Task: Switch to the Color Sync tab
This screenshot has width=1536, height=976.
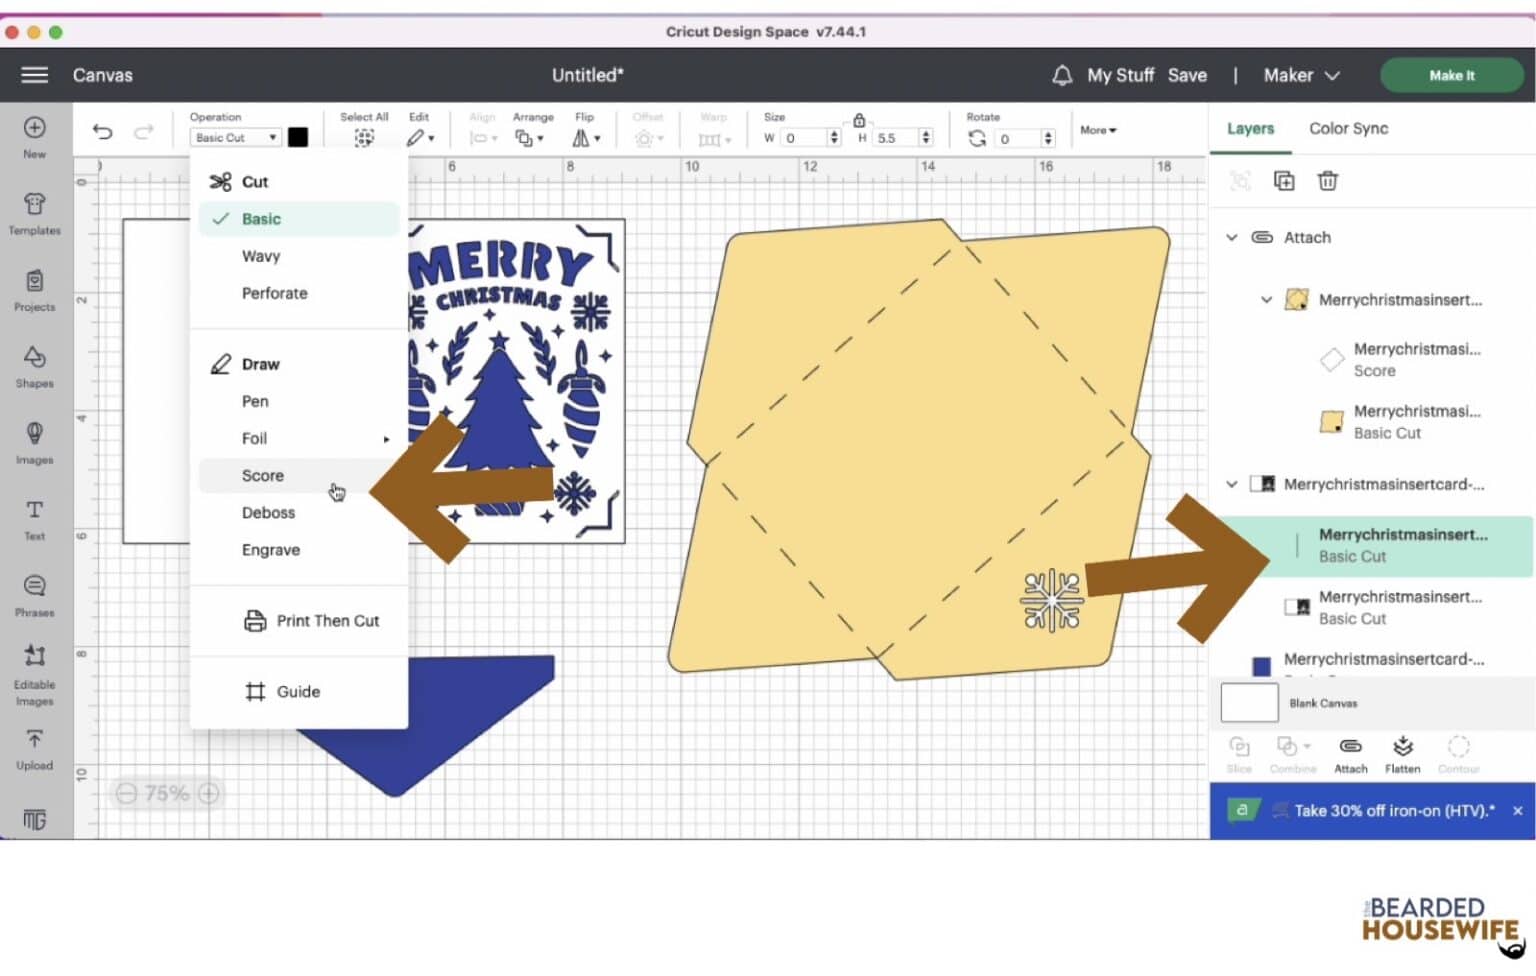Action: point(1348,128)
